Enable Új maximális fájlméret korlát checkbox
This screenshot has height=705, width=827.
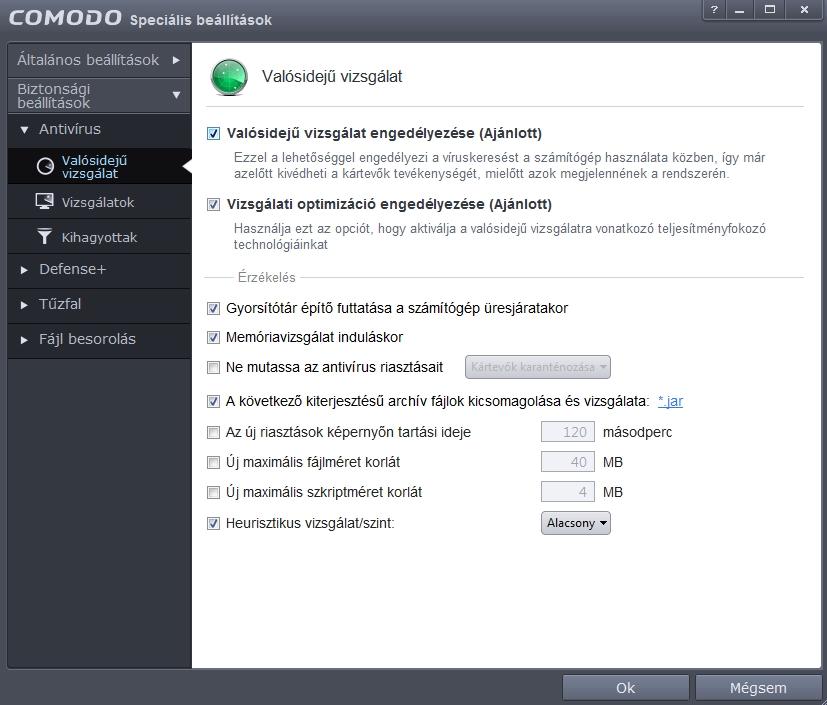click(x=213, y=462)
